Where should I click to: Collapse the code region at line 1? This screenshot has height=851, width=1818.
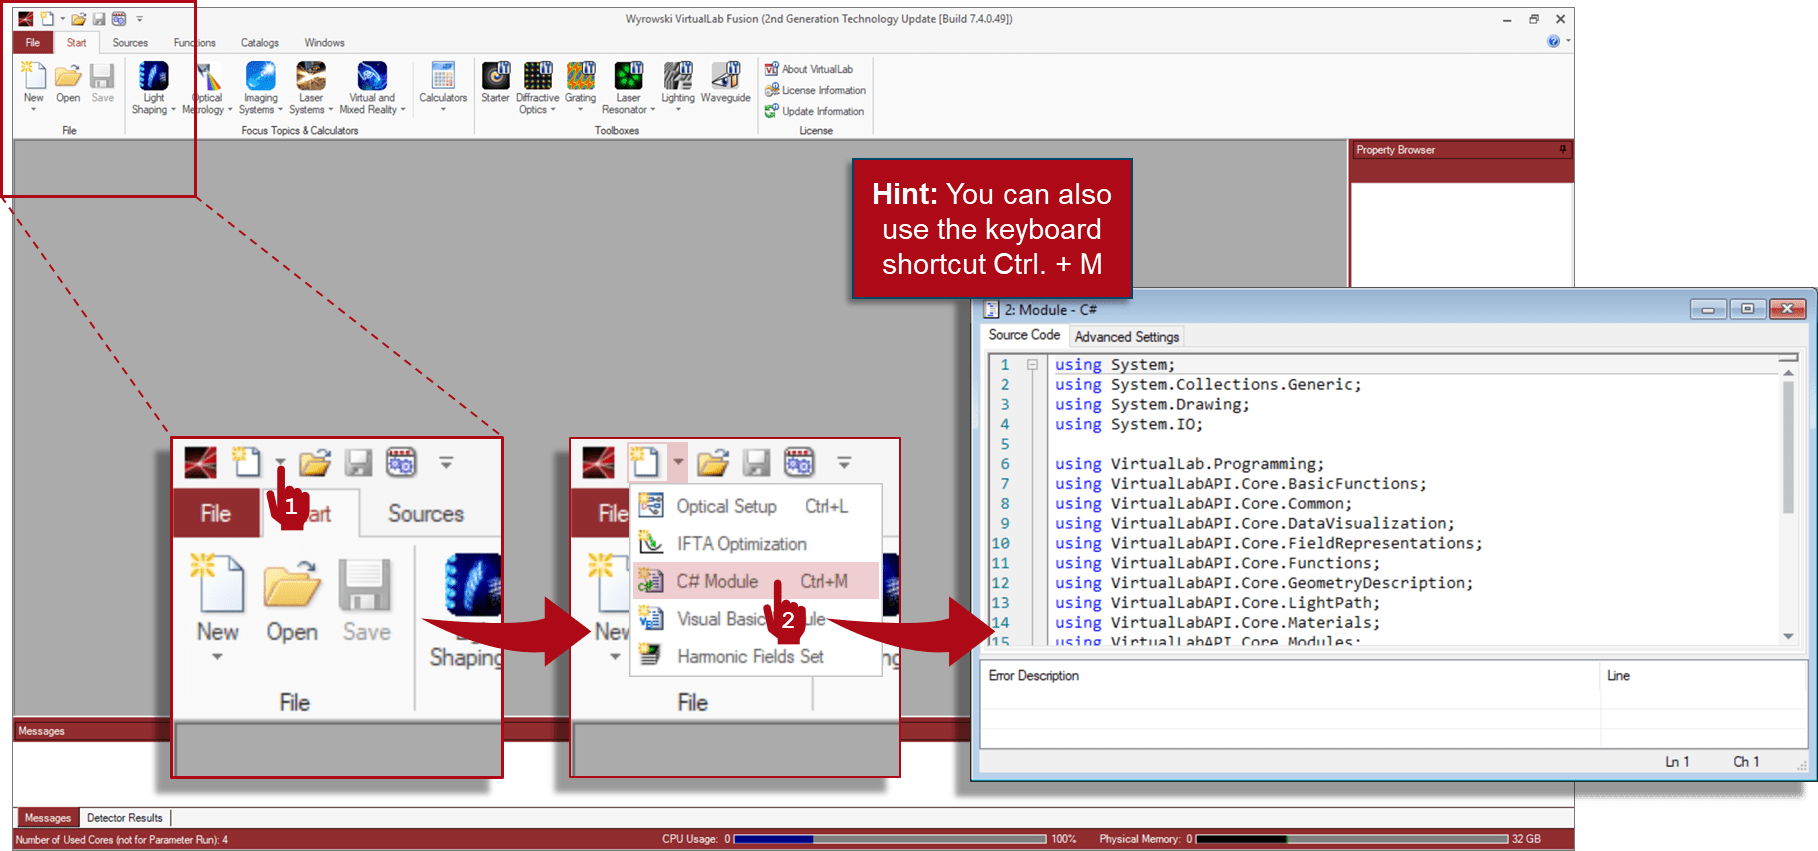(1033, 365)
